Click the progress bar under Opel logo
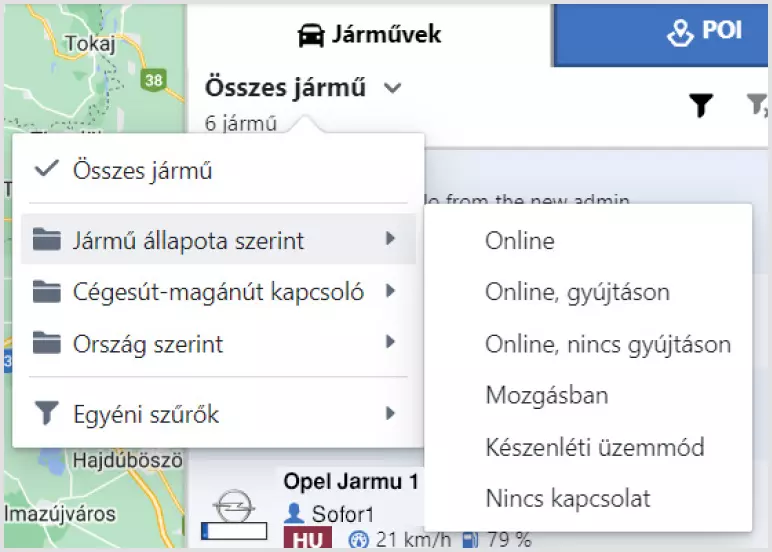772x552 pixels. click(234, 531)
